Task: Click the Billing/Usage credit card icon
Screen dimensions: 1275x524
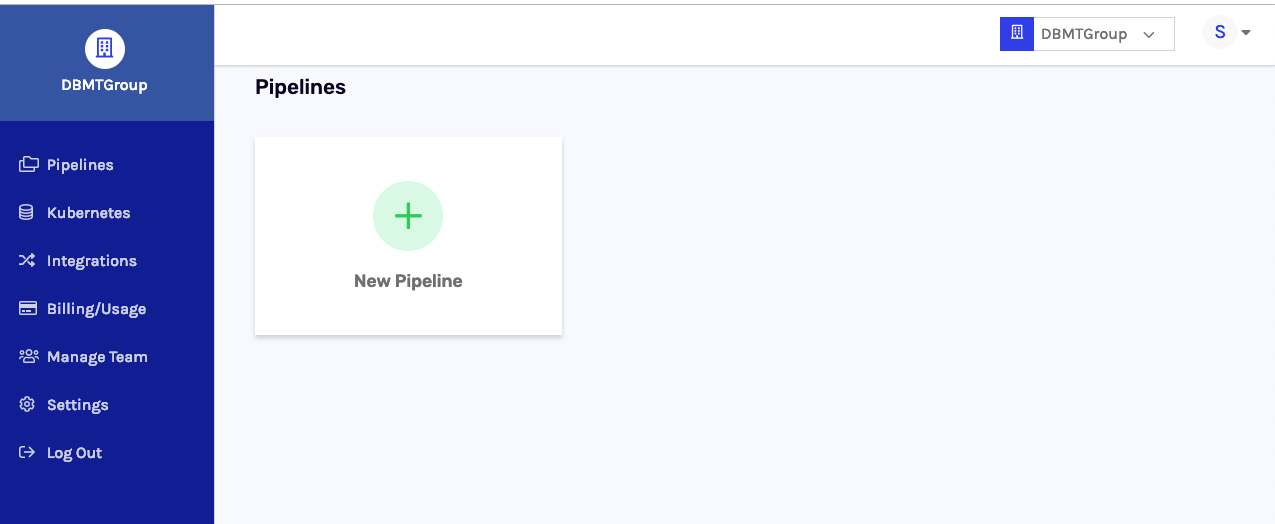Action: [x=28, y=309]
